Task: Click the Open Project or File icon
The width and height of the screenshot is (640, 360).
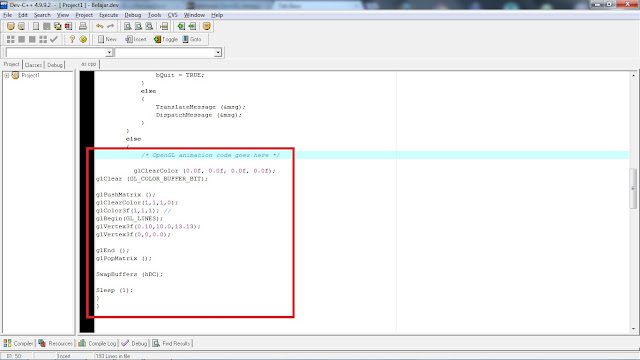Action: 21,26
